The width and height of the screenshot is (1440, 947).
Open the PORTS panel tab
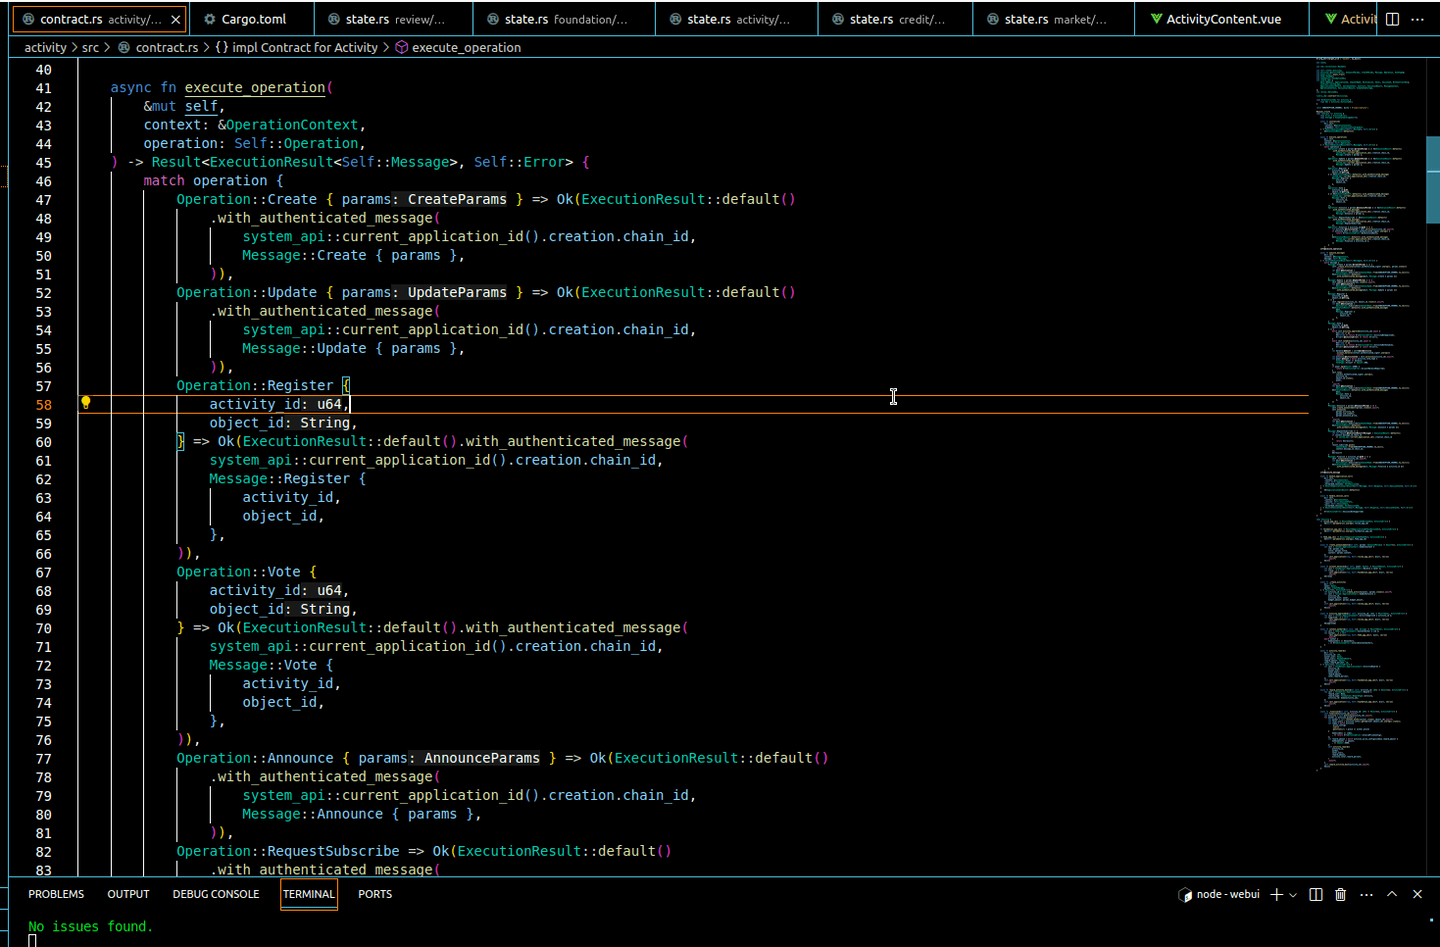(375, 894)
